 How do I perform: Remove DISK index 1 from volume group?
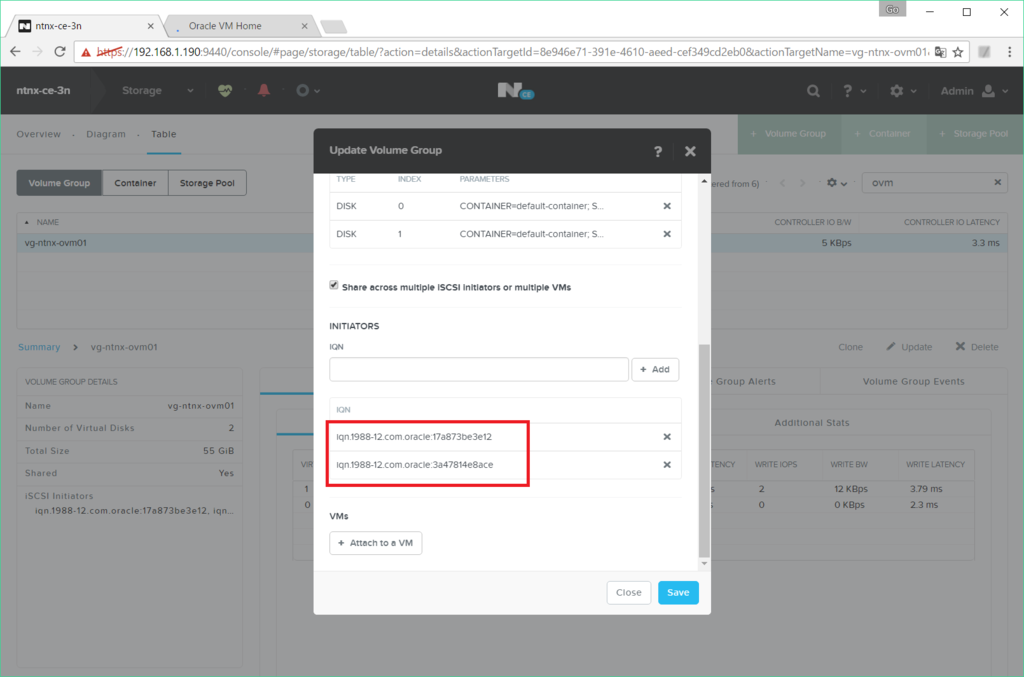tap(667, 234)
